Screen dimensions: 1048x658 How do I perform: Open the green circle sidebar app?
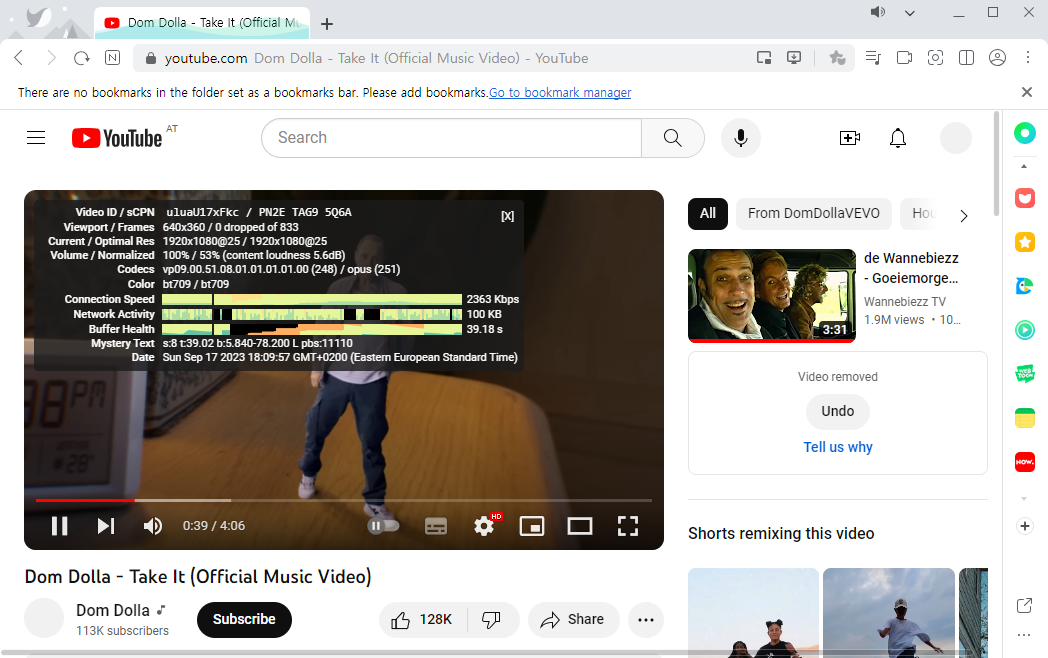coord(1025,133)
